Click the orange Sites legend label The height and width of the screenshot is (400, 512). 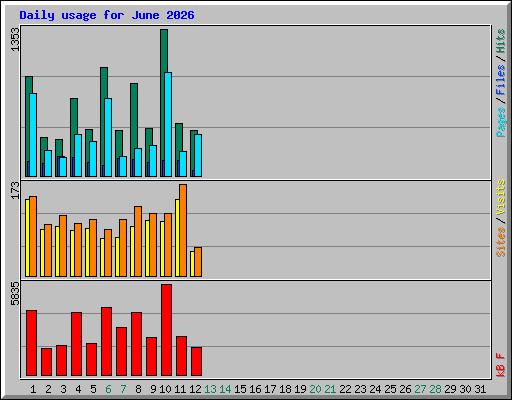point(501,242)
